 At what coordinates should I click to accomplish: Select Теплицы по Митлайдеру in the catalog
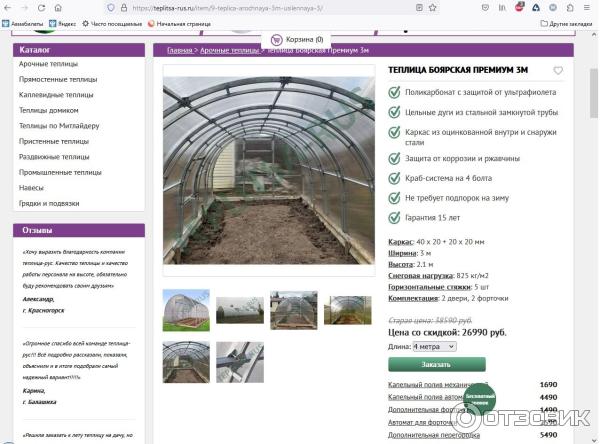coord(59,126)
